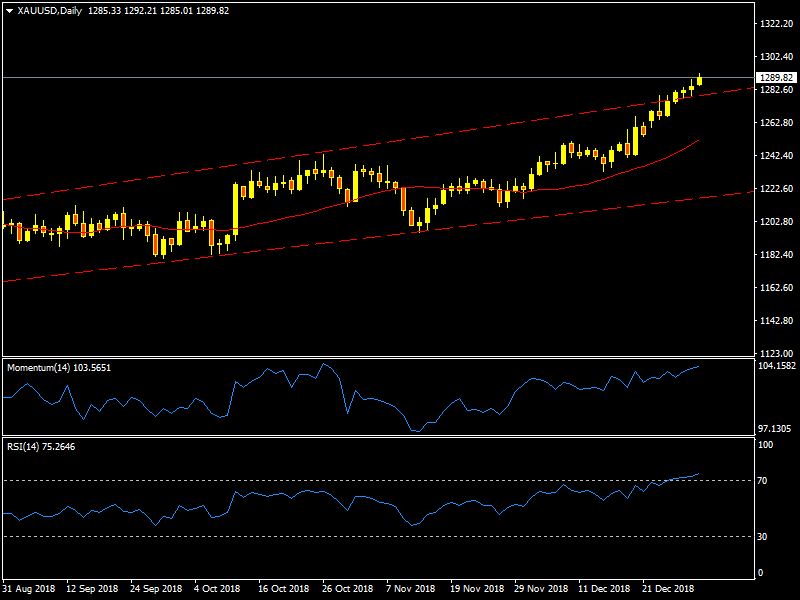This screenshot has width=800, height=600.
Task: Click the 1302.40 price scale value
Action: (776, 57)
